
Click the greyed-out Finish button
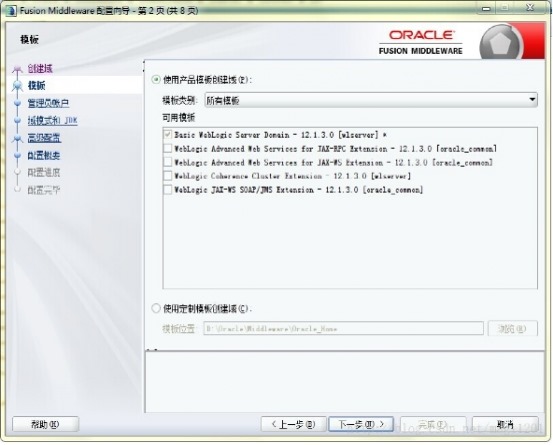(433, 424)
